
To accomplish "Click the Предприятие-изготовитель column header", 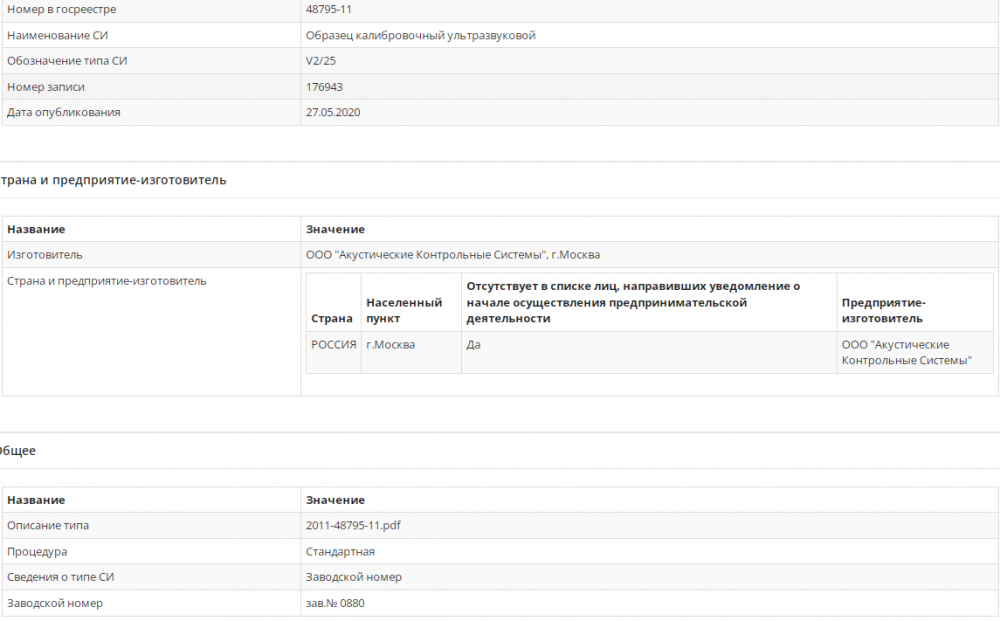I will pyautogui.click(x=884, y=310).
